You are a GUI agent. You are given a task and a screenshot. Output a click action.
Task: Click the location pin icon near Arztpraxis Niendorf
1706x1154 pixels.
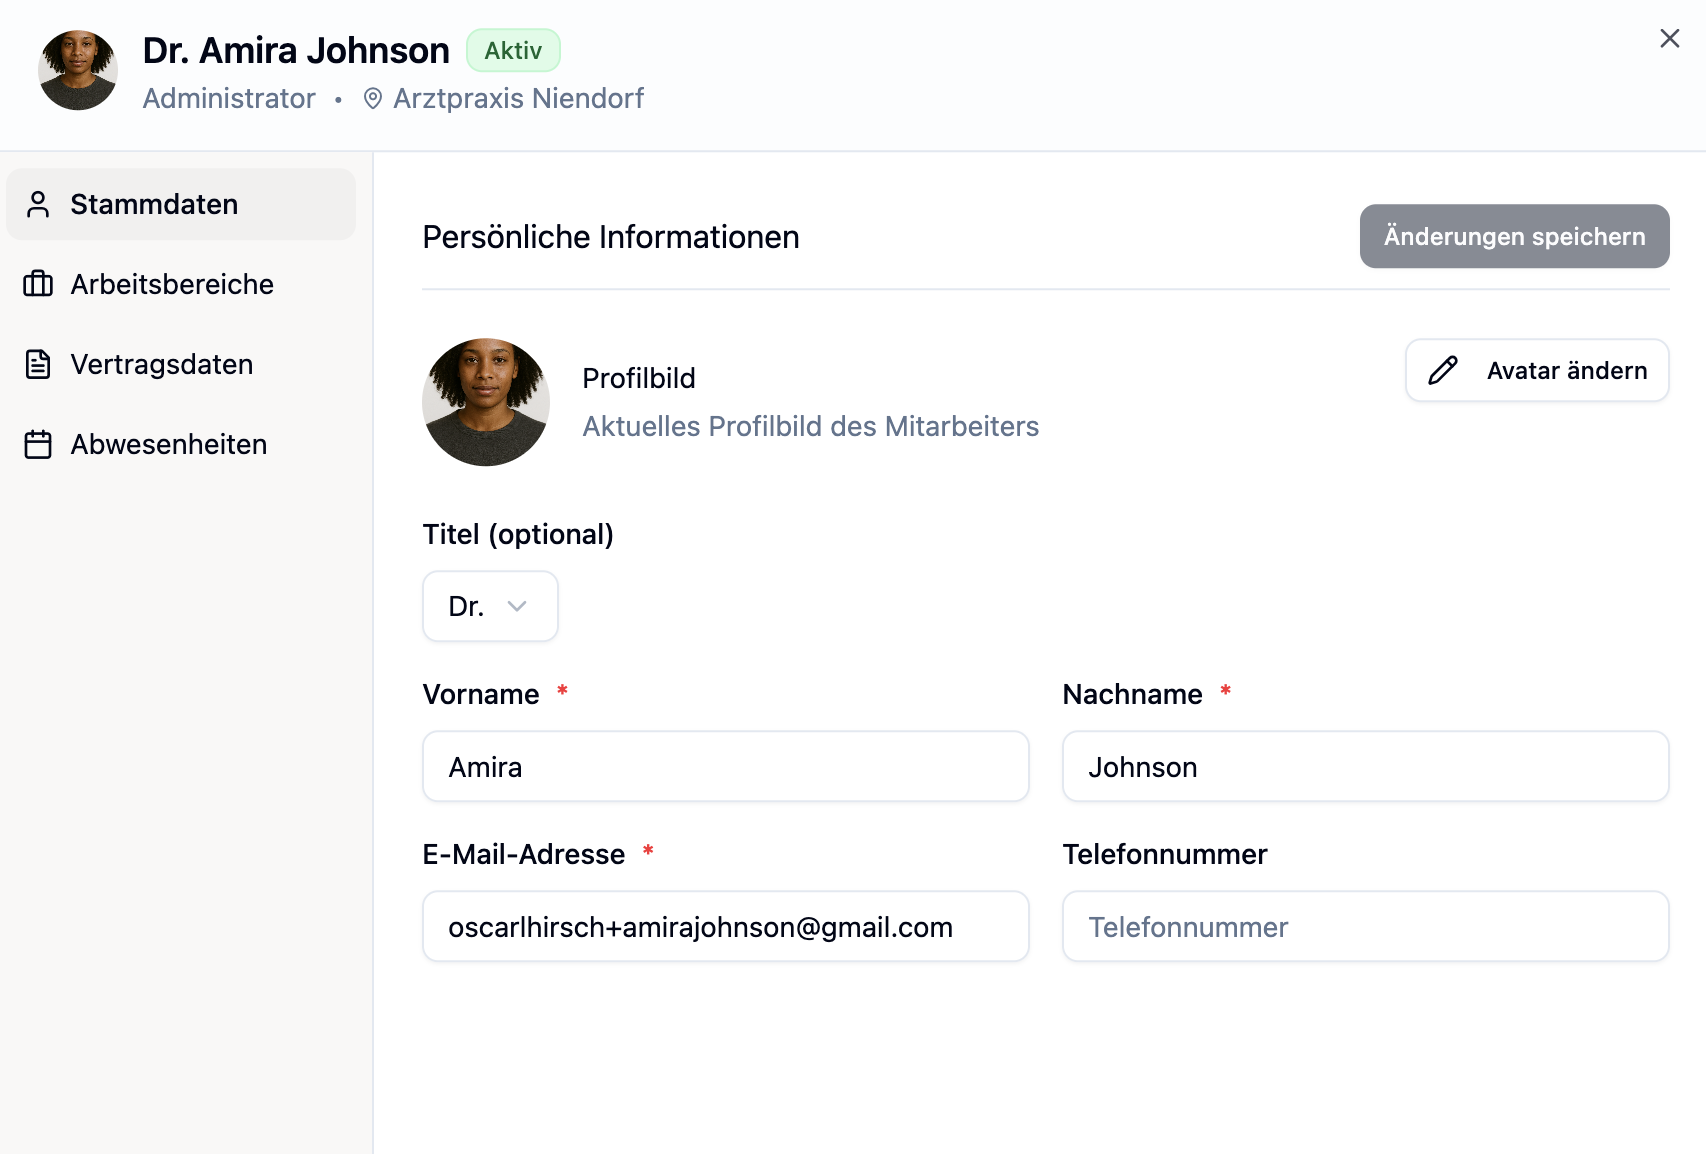coord(373,98)
